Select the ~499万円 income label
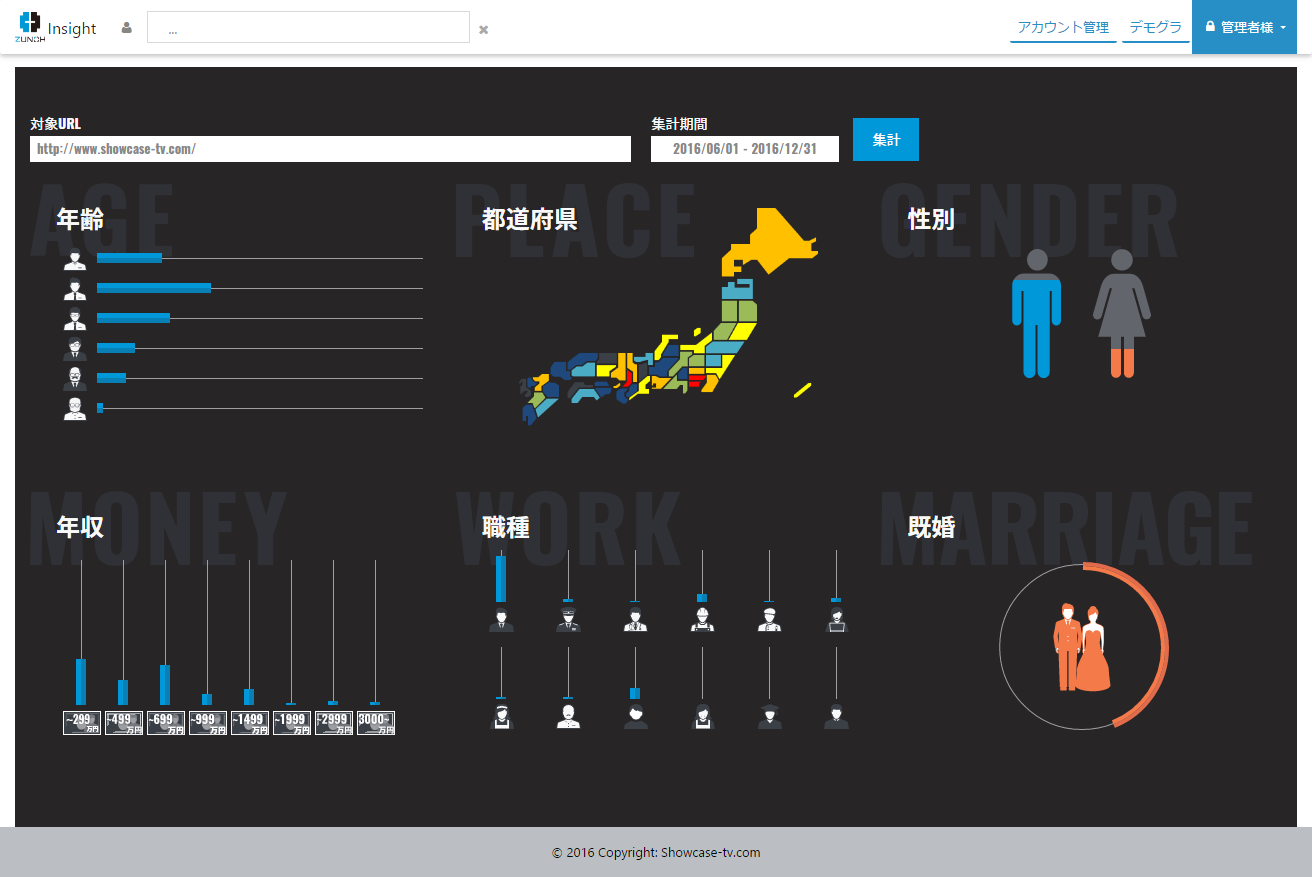Image resolution: width=1312 pixels, height=877 pixels. point(124,723)
